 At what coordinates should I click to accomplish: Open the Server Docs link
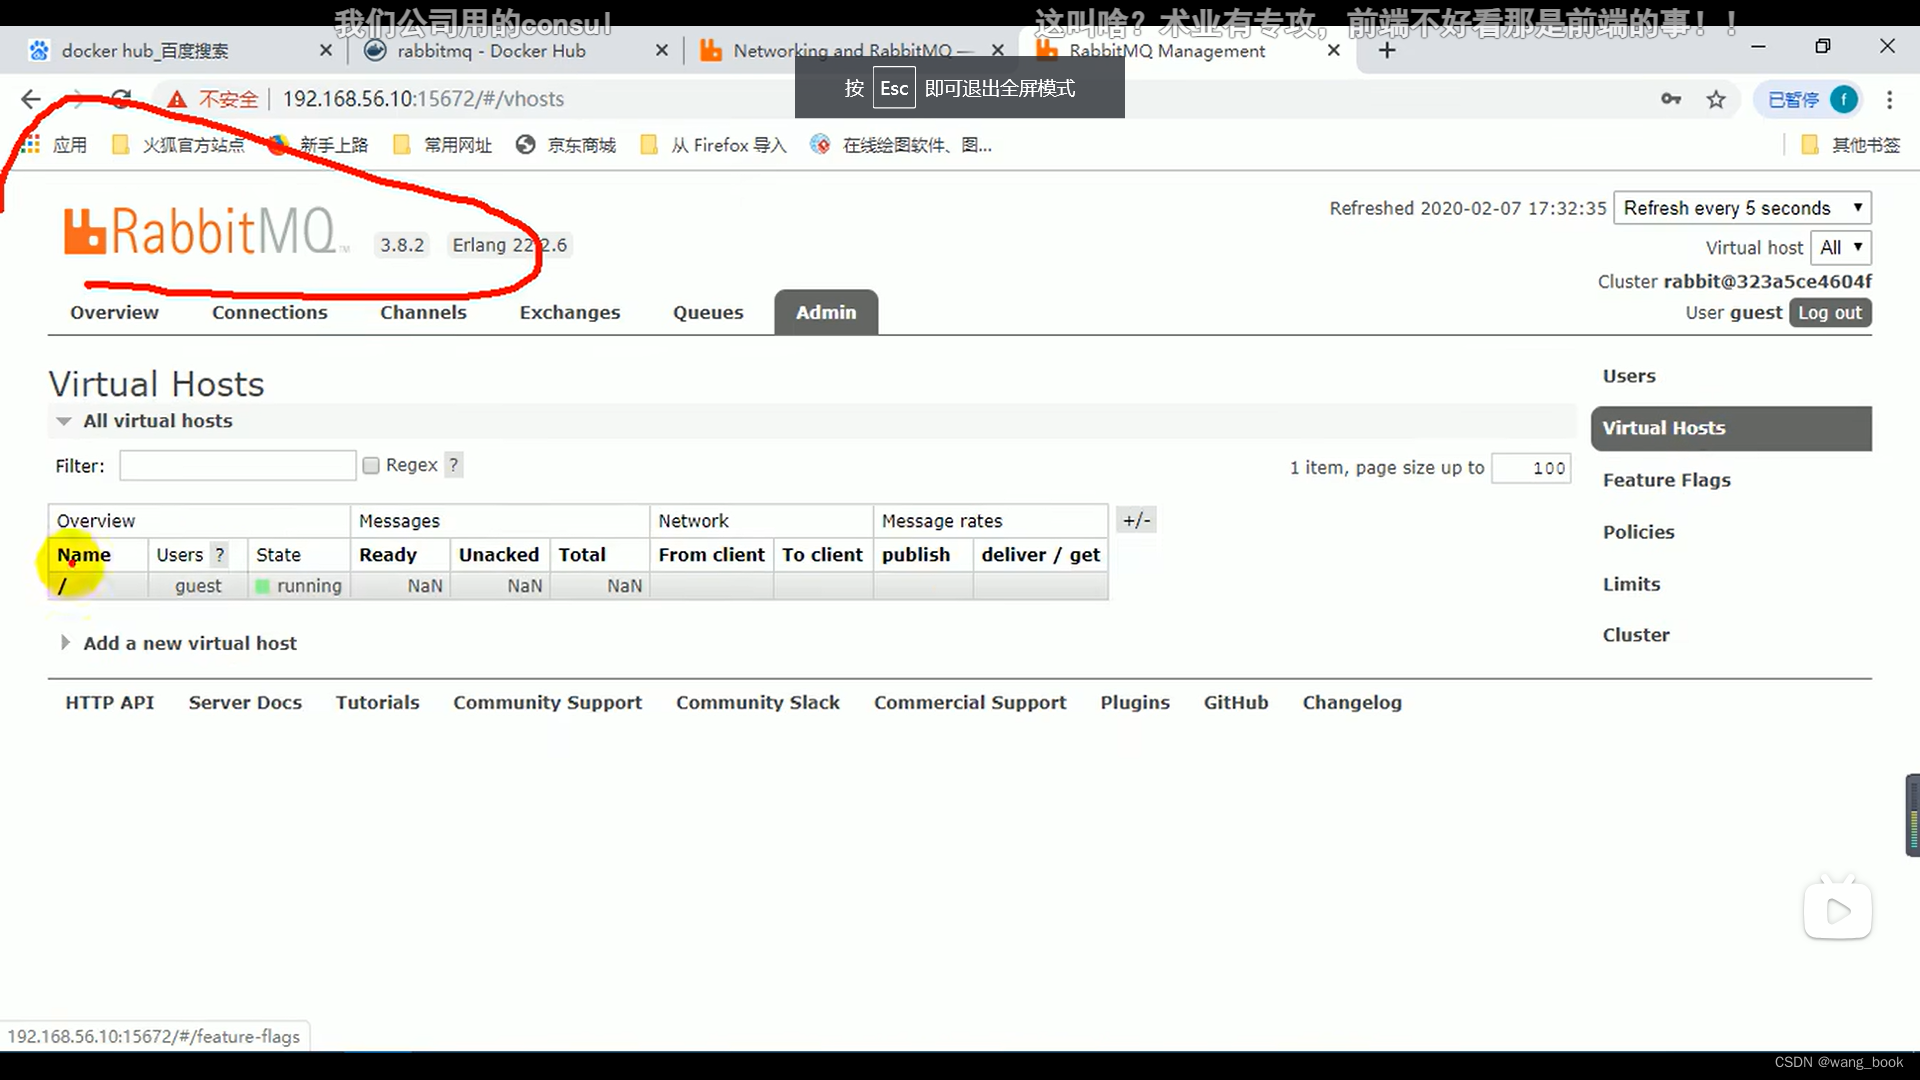pos(245,702)
